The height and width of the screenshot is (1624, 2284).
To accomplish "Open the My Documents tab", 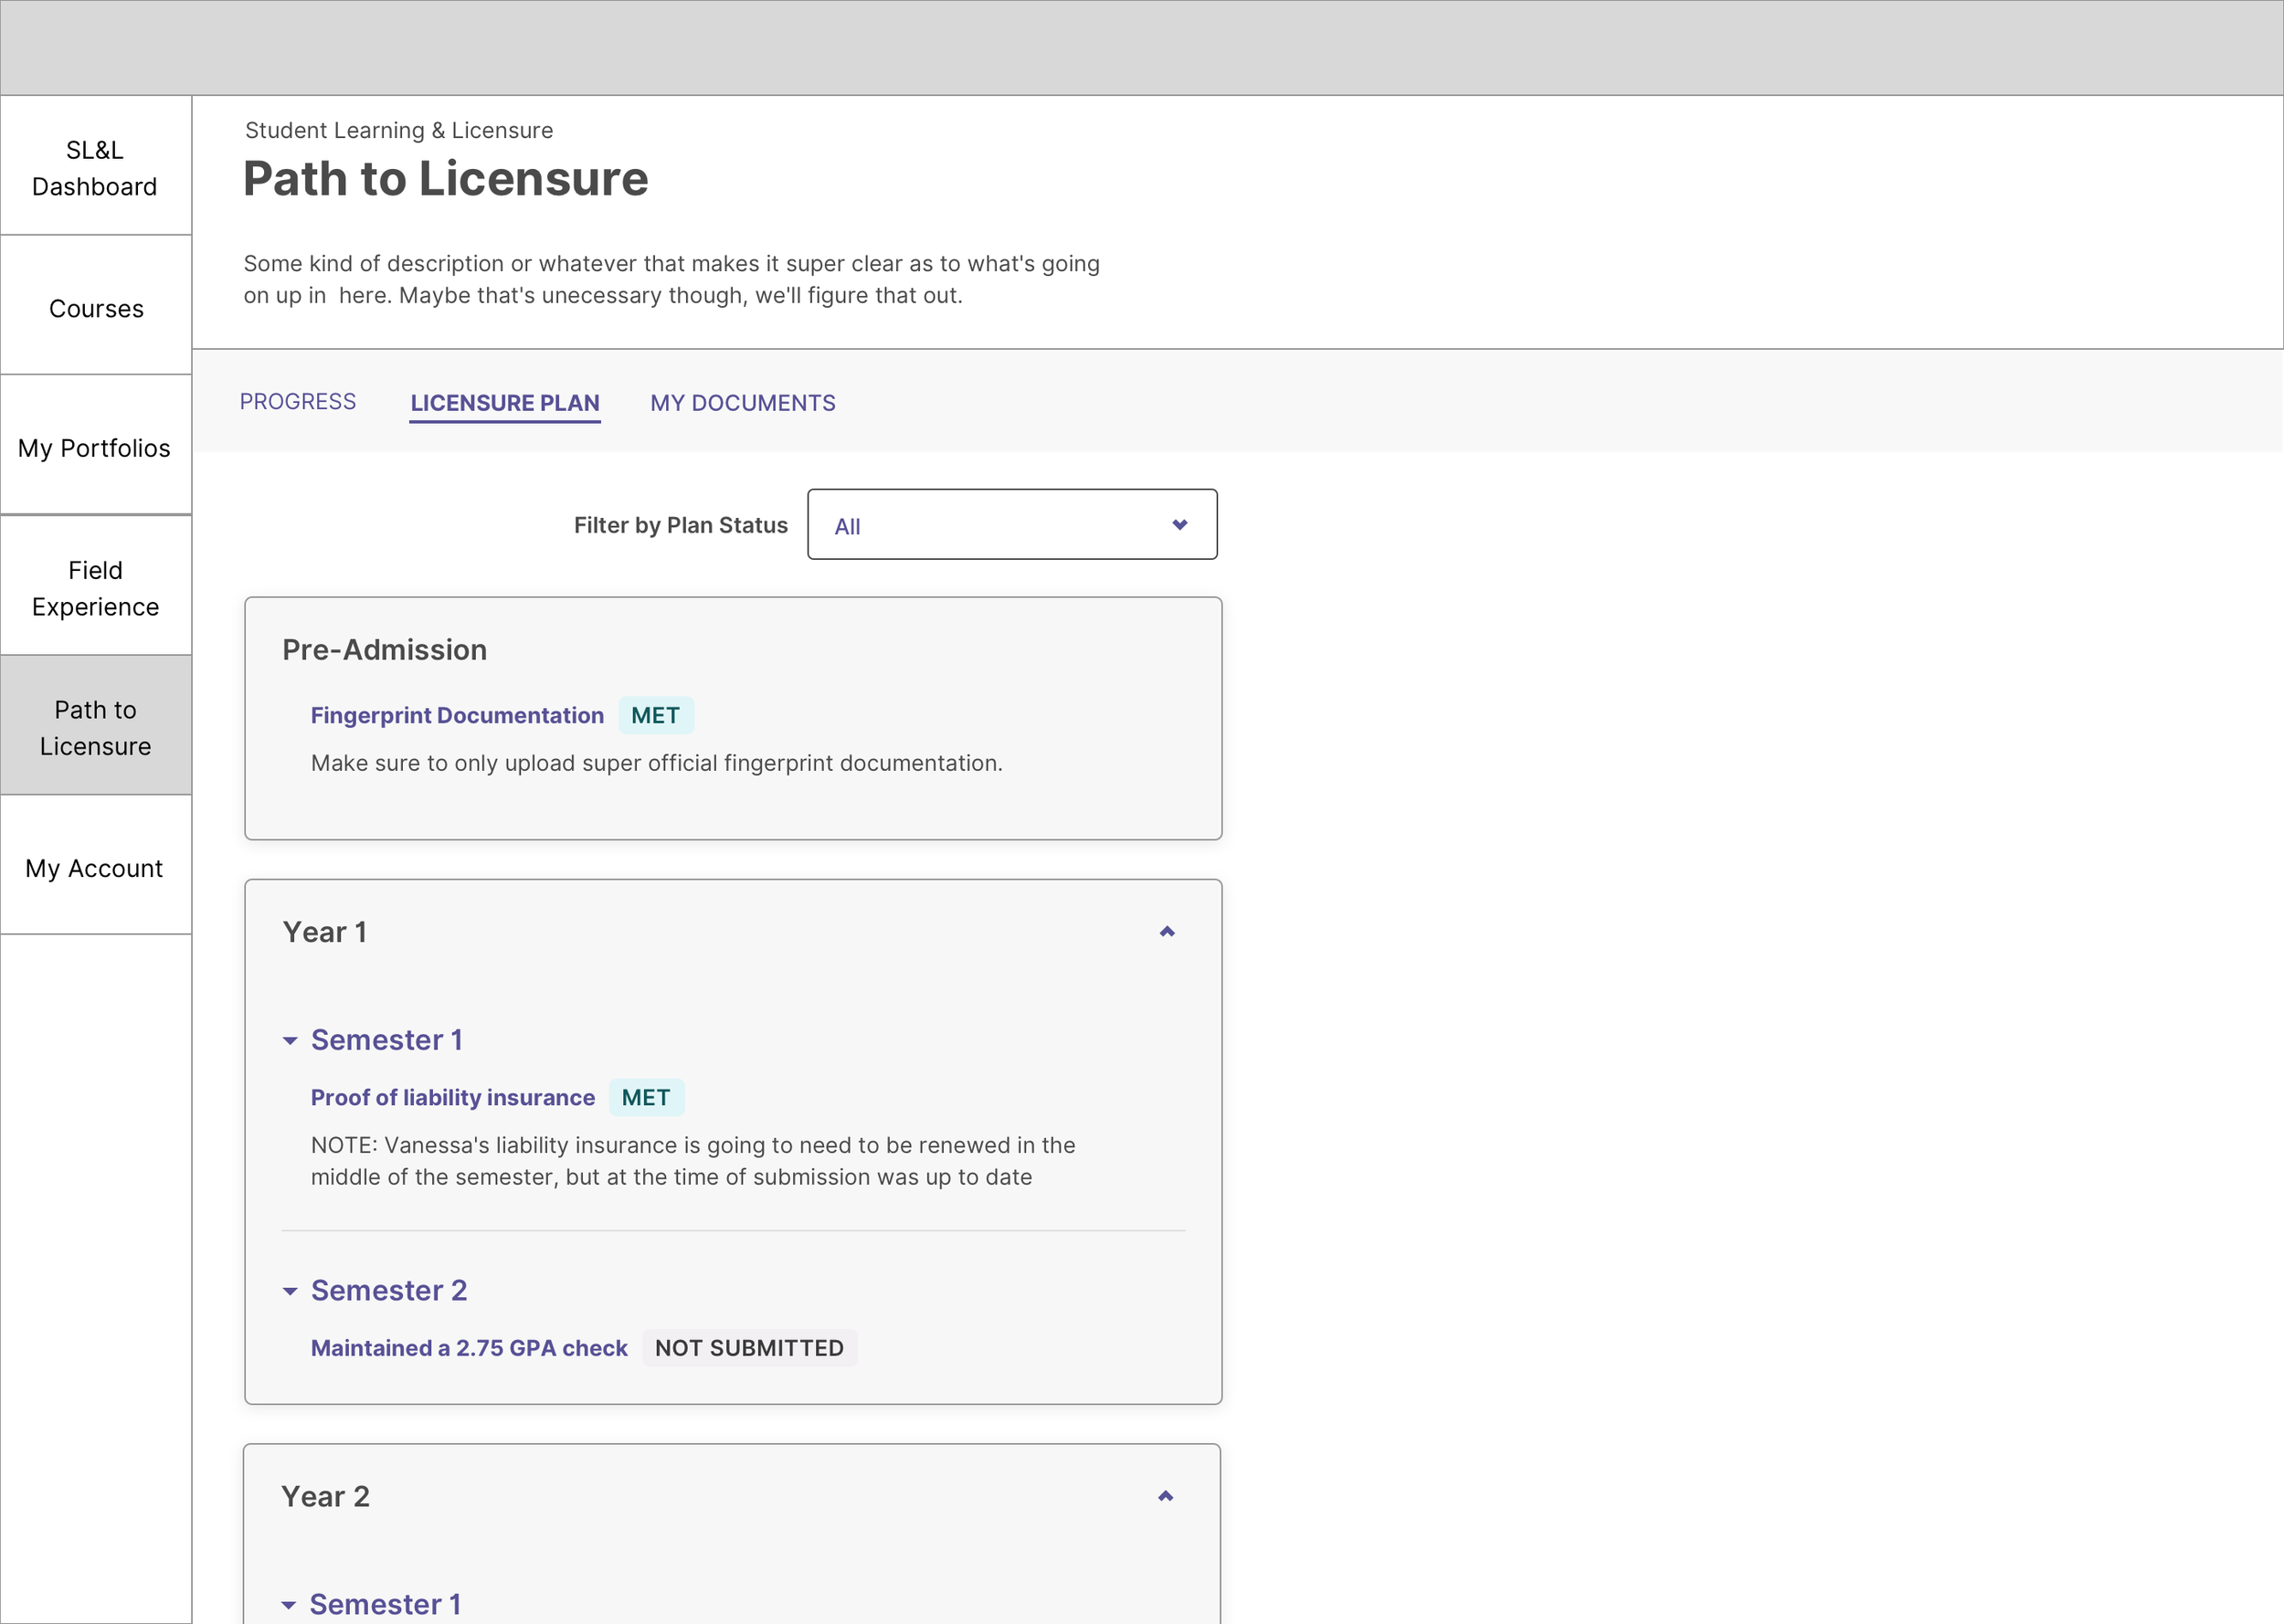I will tap(742, 403).
